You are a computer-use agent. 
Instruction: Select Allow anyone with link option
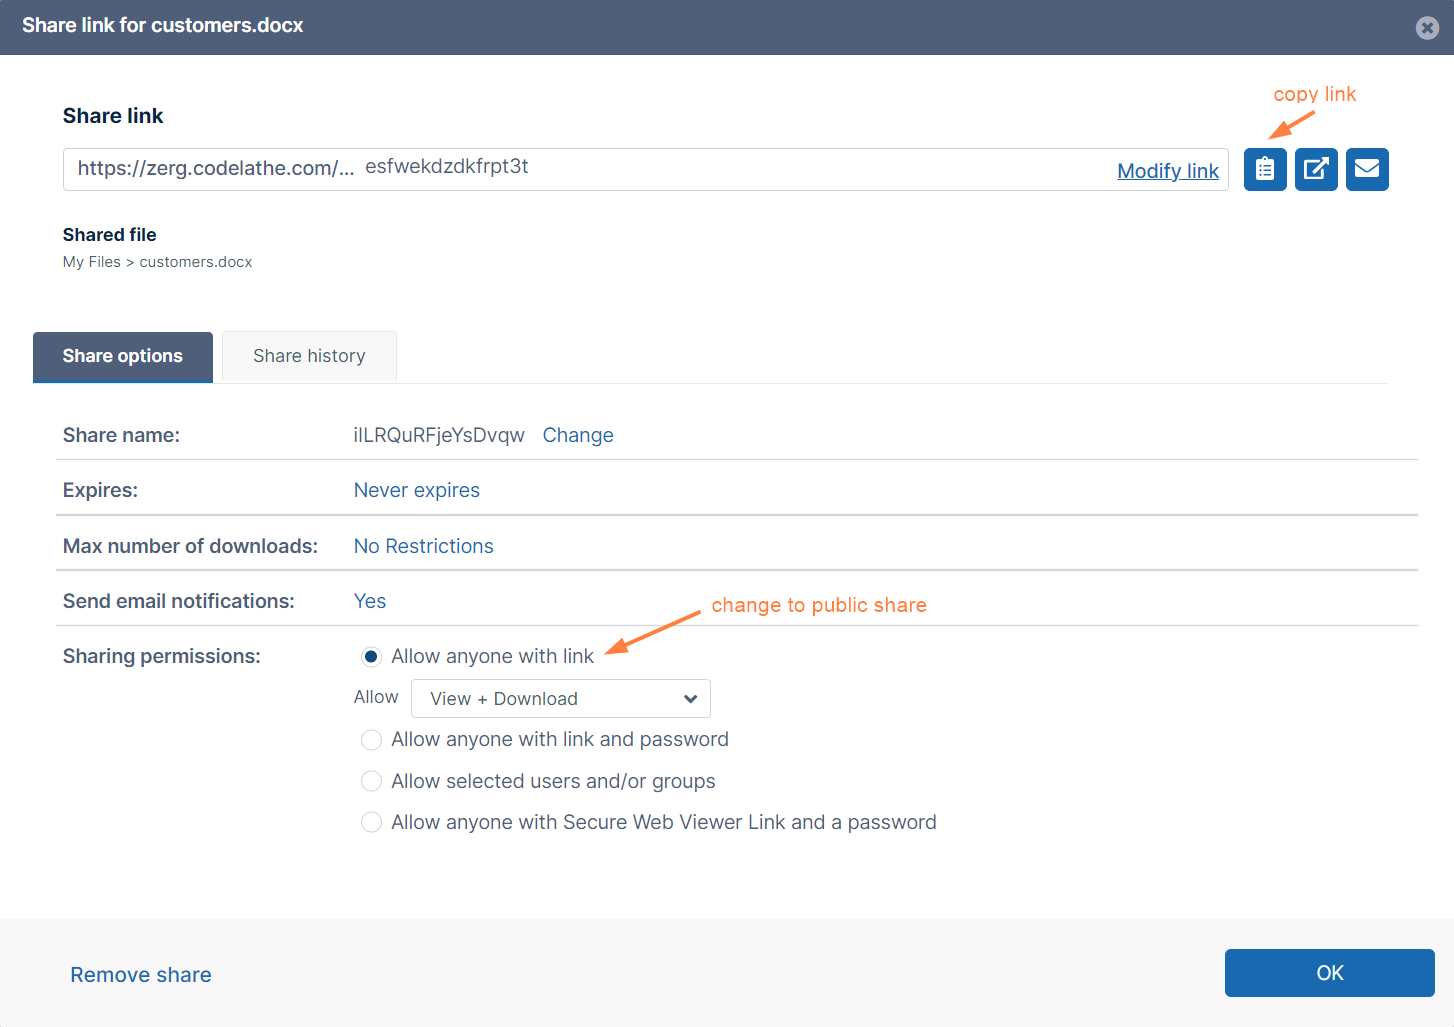[x=371, y=657]
